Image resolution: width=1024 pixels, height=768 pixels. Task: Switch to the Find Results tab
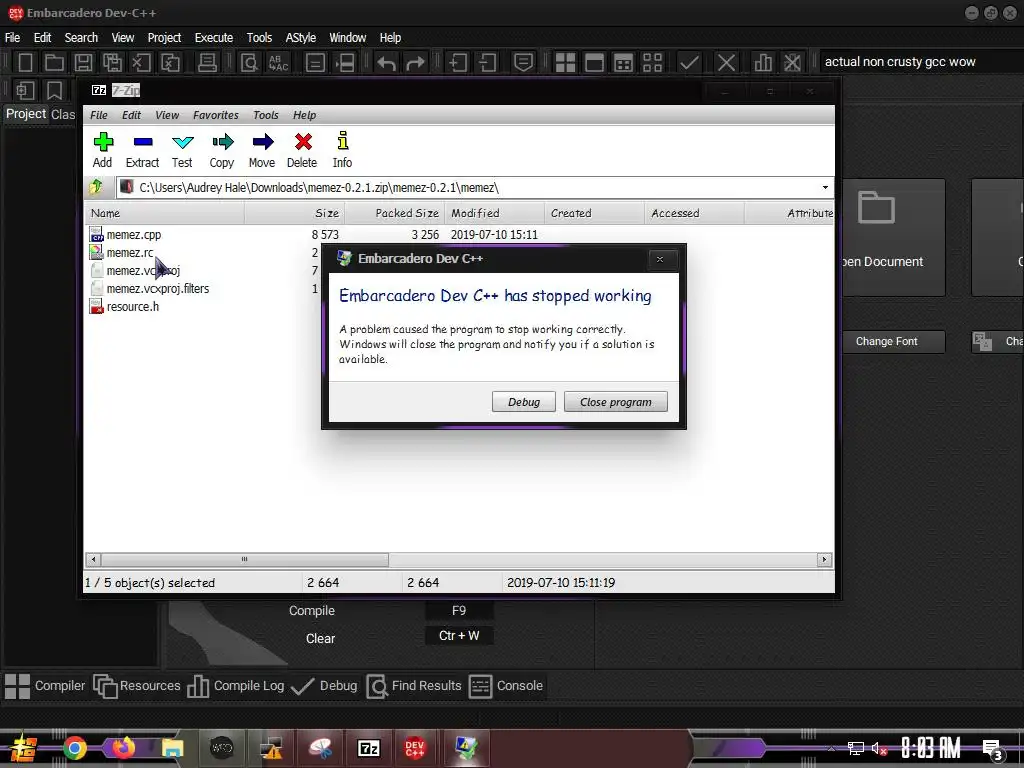(414, 686)
